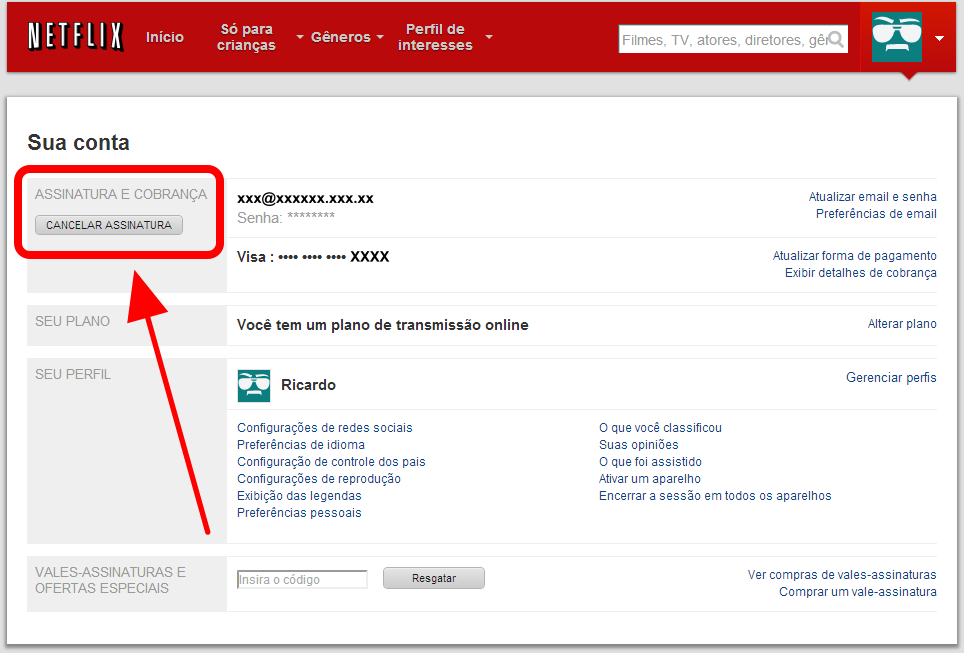The width and height of the screenshot is (964, 653).
Task: Click the Seu Perfil section label
Action: (x=73, y=374)
